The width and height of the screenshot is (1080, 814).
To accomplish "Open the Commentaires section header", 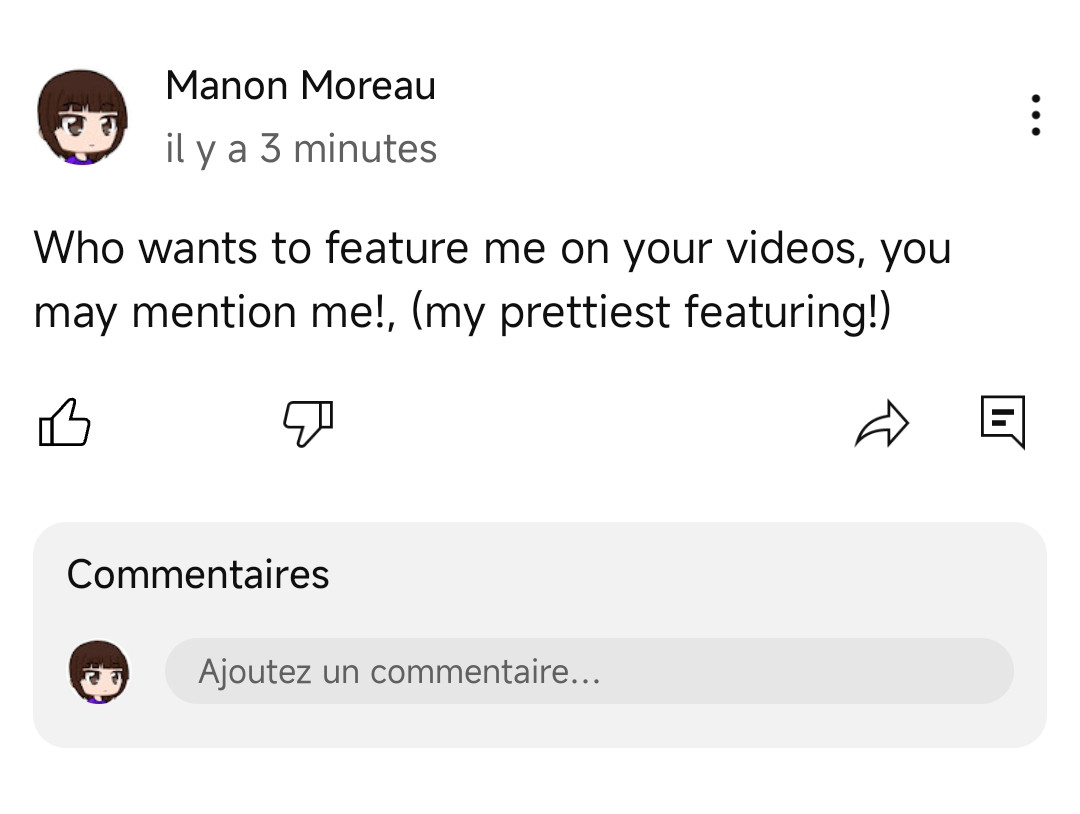I will [x=198, y=574].
